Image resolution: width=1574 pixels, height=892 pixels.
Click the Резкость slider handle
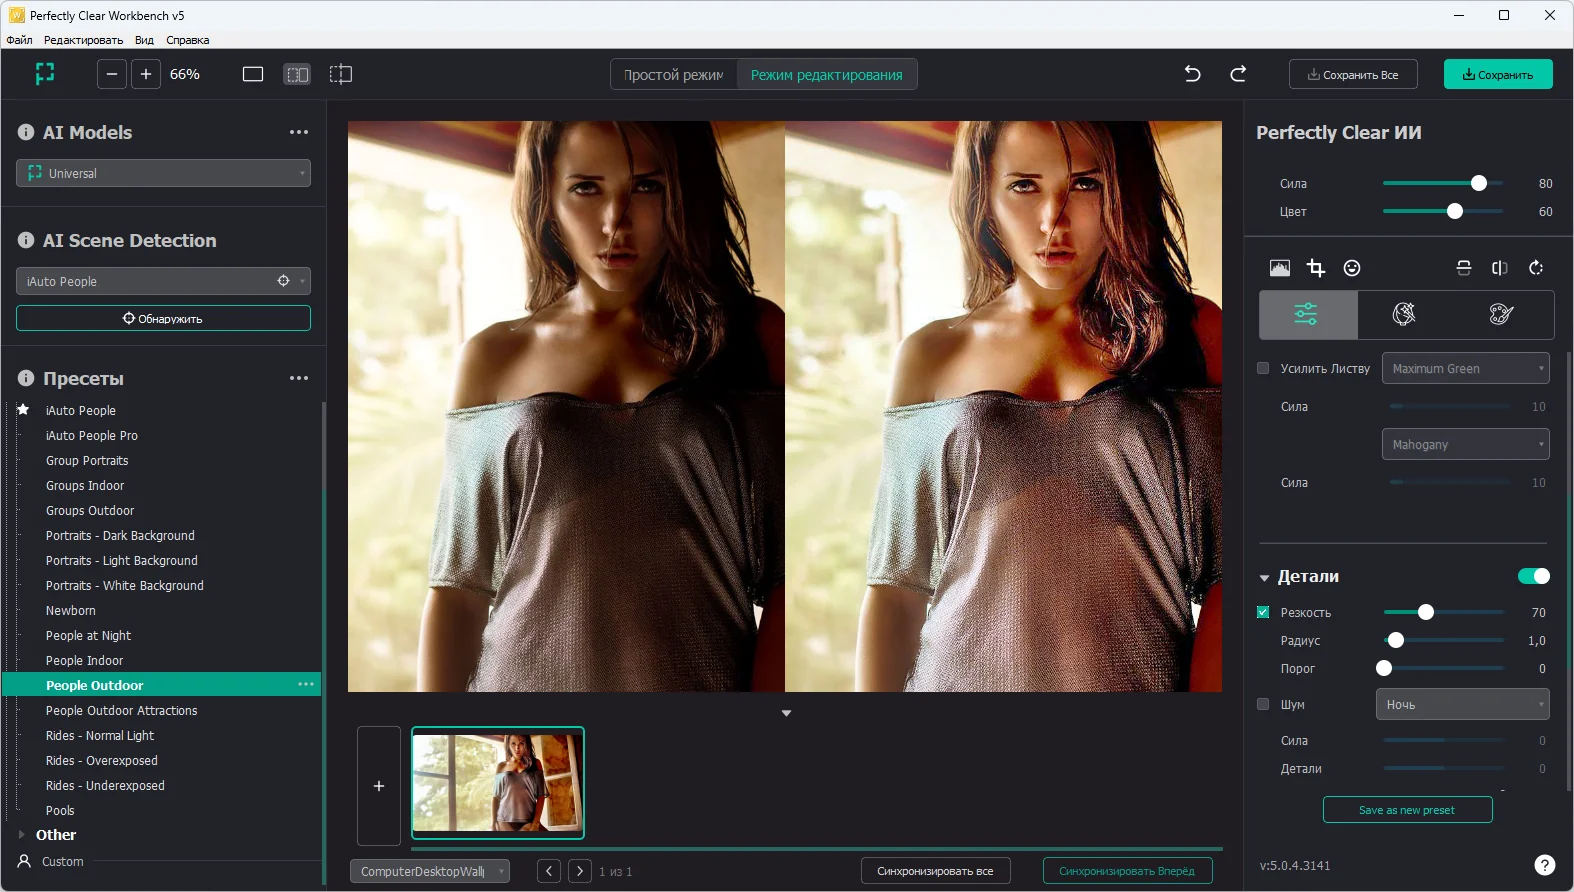point(1426,612)
